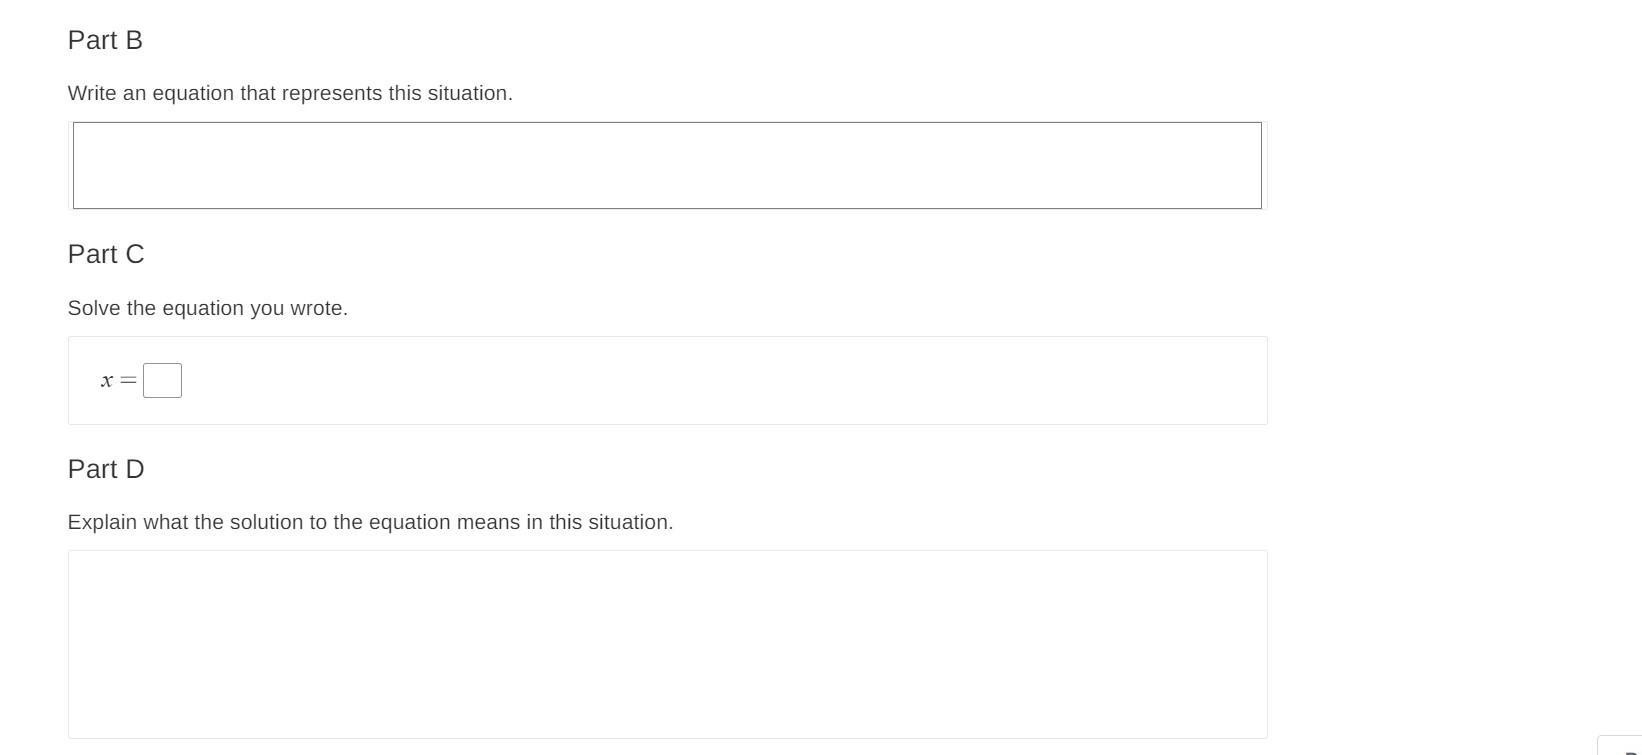The height and width of the screenshot is (755, 1642).
Task: Click the equals sign beside x
Action: tap(128, 381)
